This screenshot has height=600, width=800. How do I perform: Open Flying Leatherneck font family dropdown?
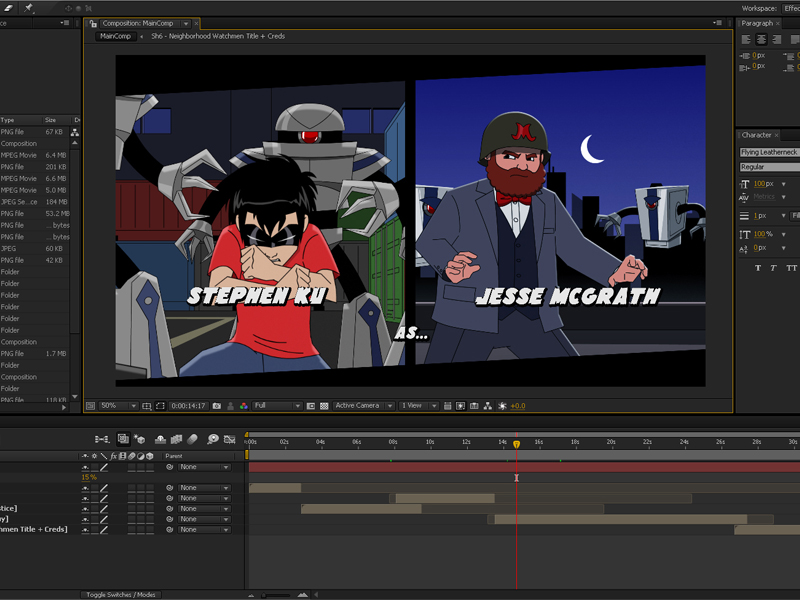tap(769, 152)
